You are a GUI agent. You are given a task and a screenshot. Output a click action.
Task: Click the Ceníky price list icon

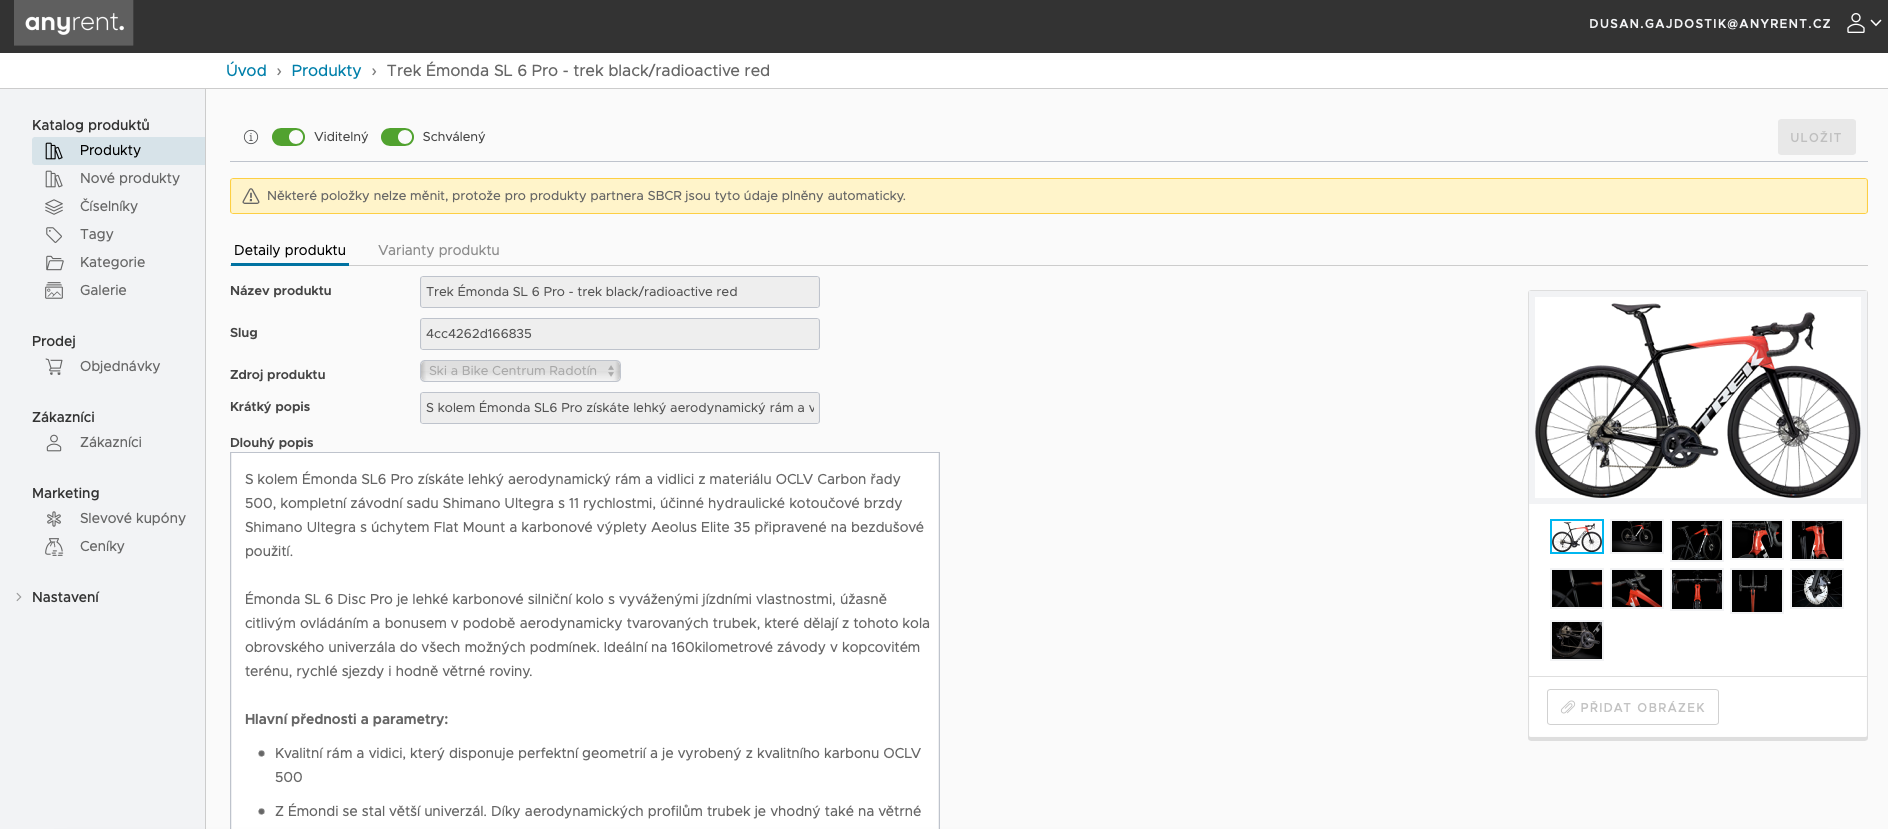point(54,547)
